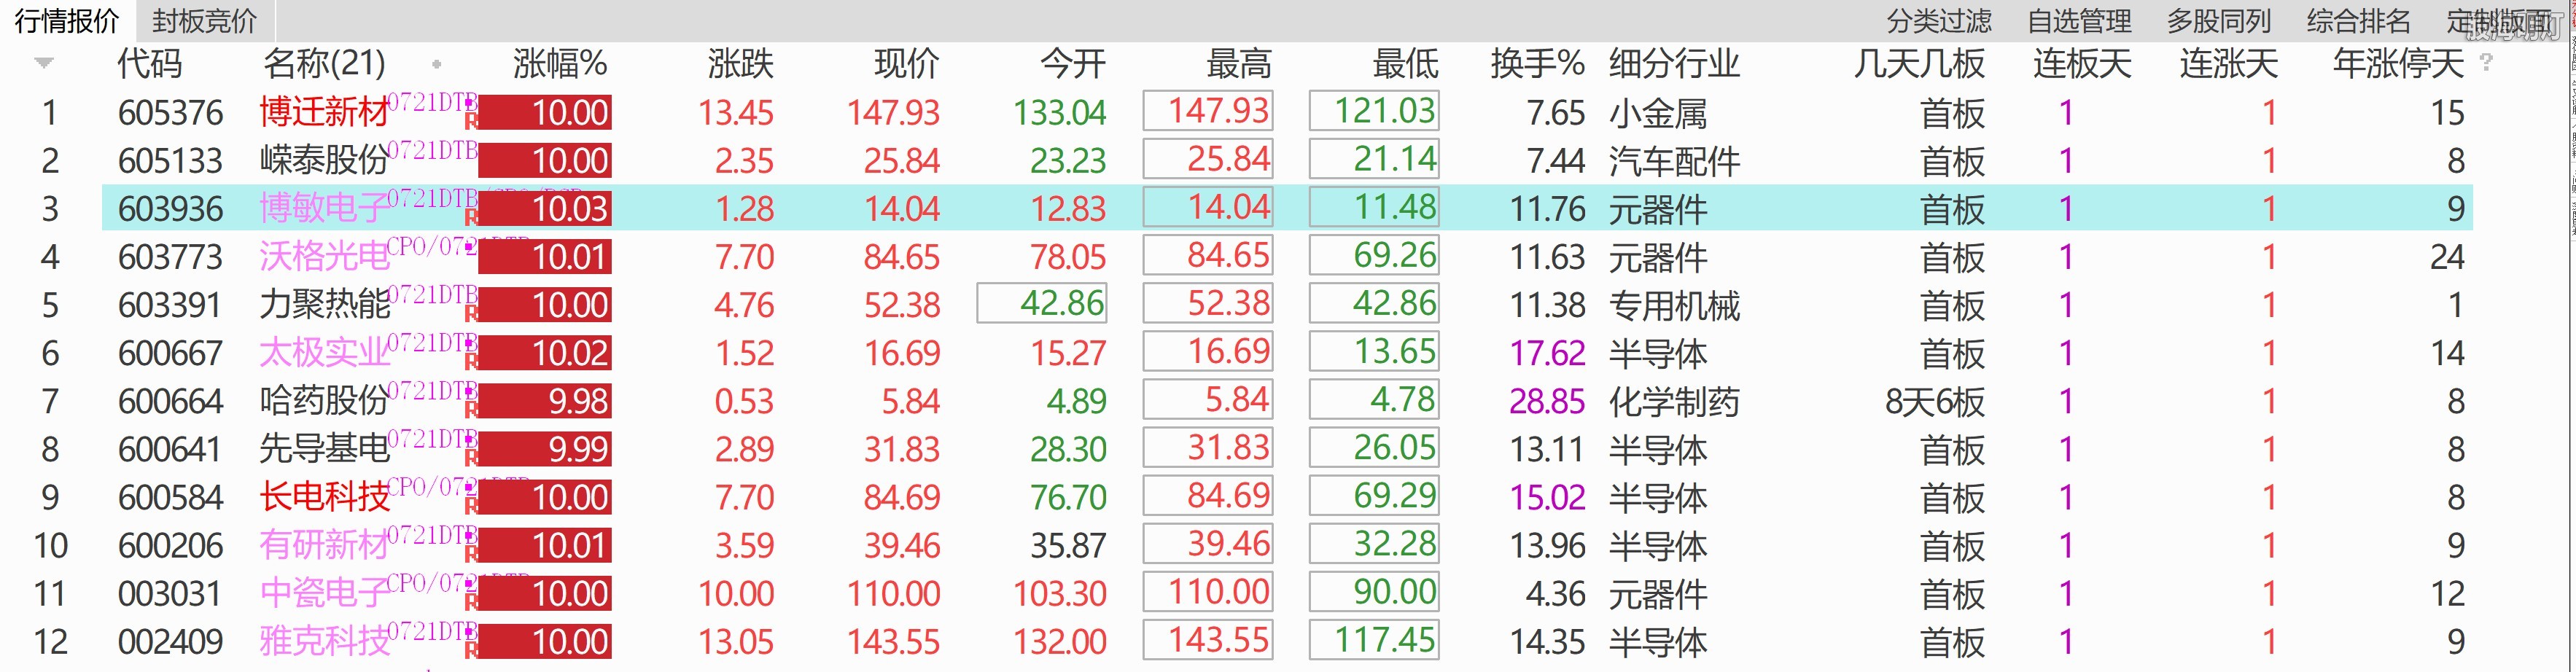Screen dimensions: 2576x672
Task: Click the boxed highest price 143.55
Action: [1208, 640]
